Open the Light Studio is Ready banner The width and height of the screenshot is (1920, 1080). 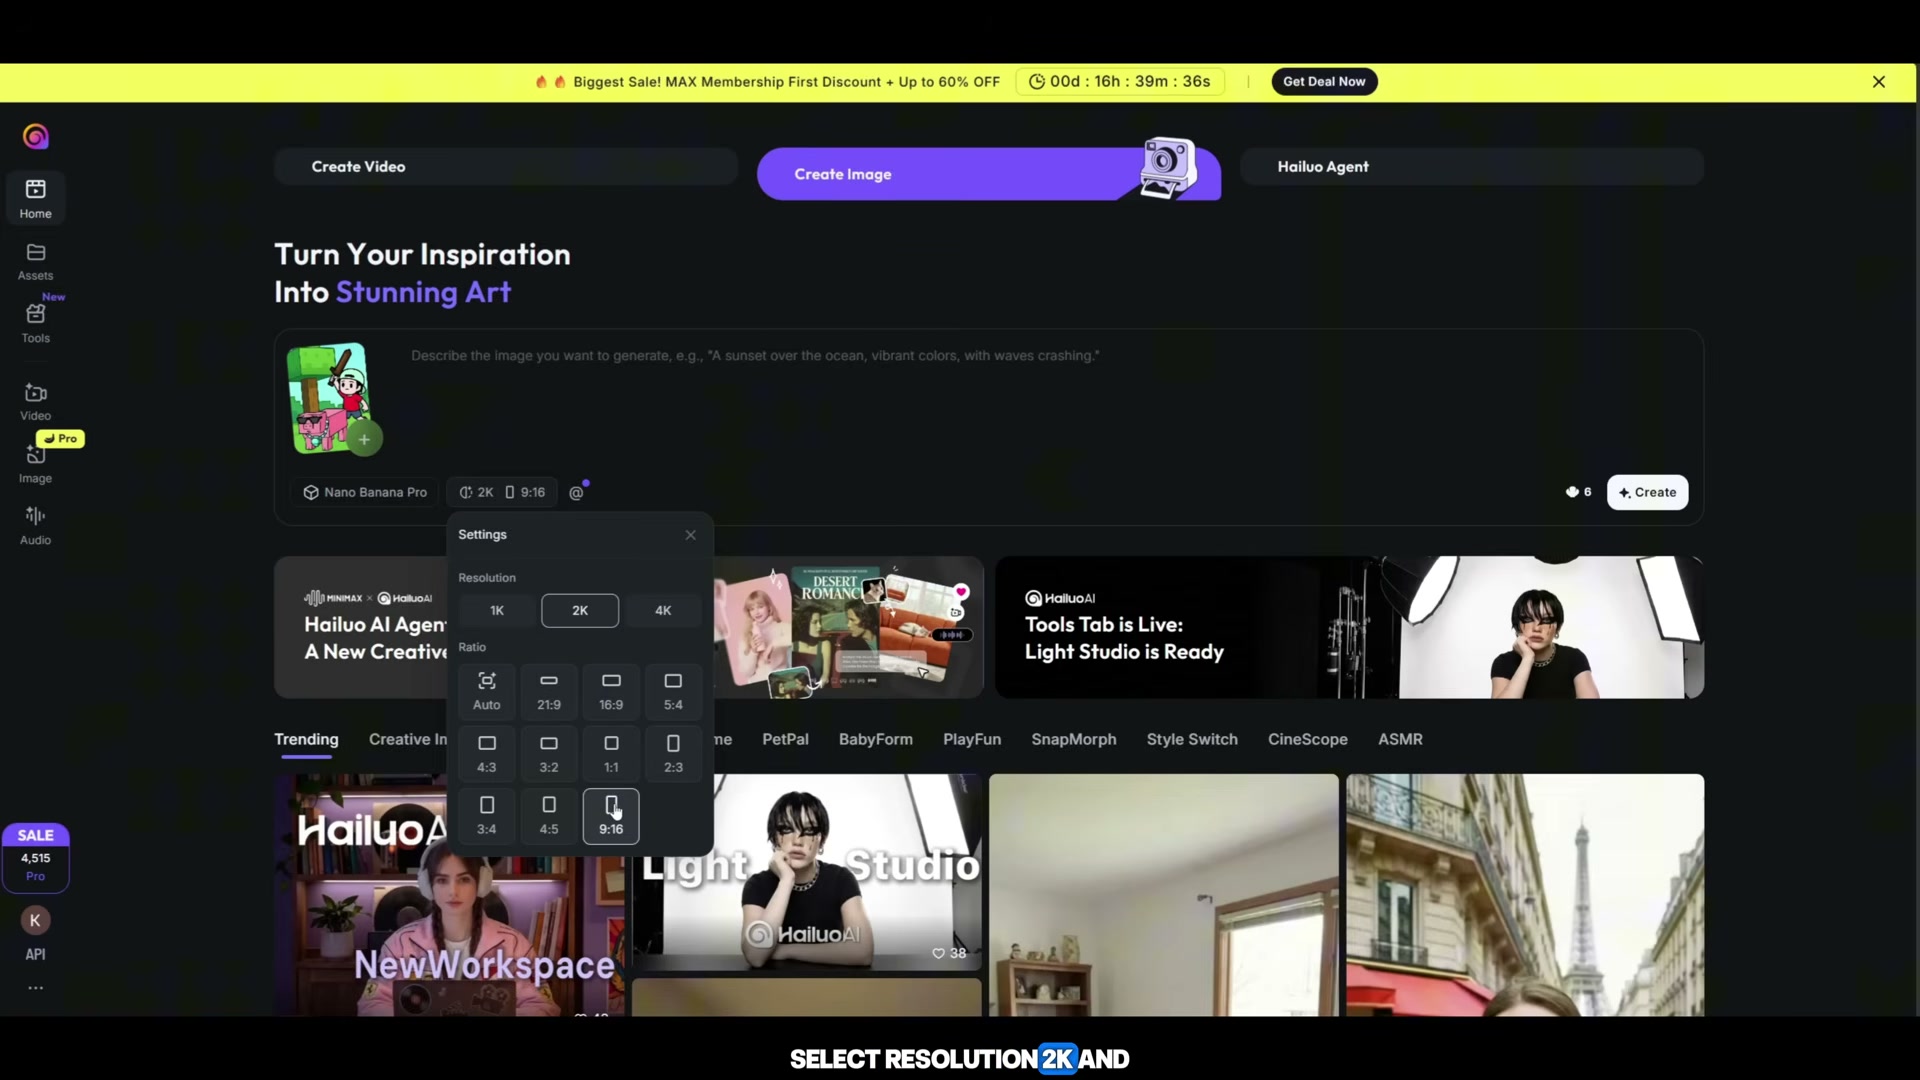[1350, 627]
